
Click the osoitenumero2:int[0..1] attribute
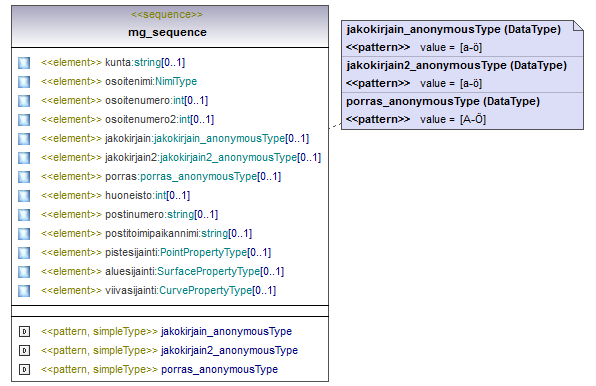point(160,119)
